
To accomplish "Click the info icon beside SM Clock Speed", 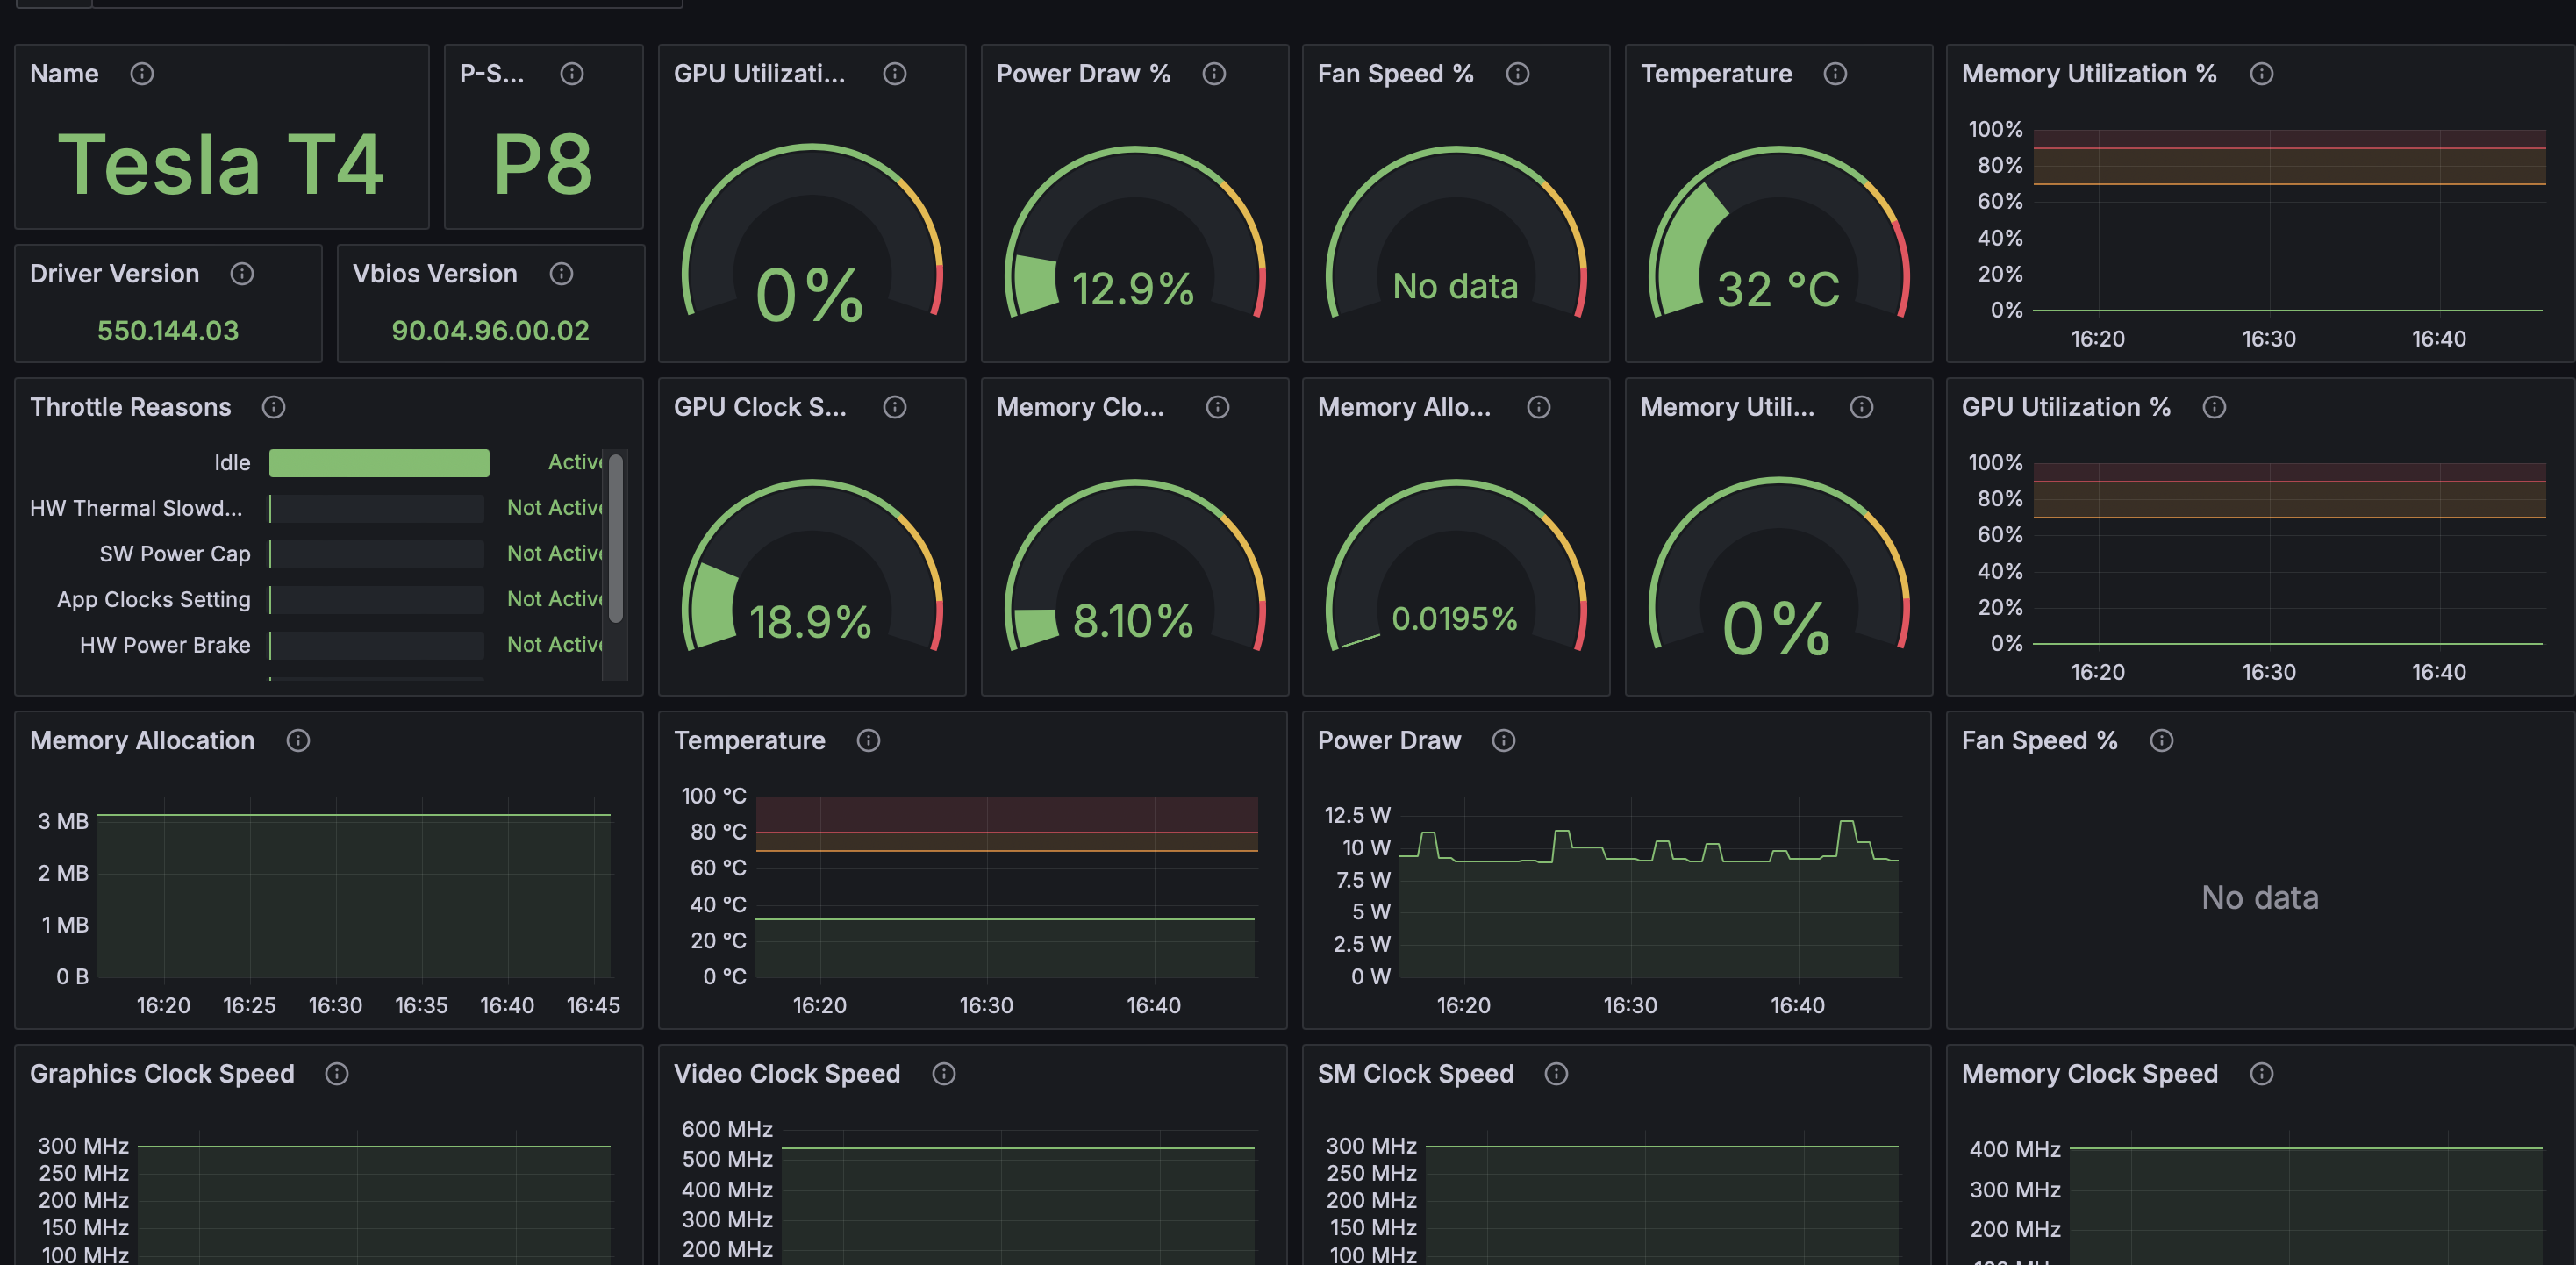I will click(x=1557, y=1074).
